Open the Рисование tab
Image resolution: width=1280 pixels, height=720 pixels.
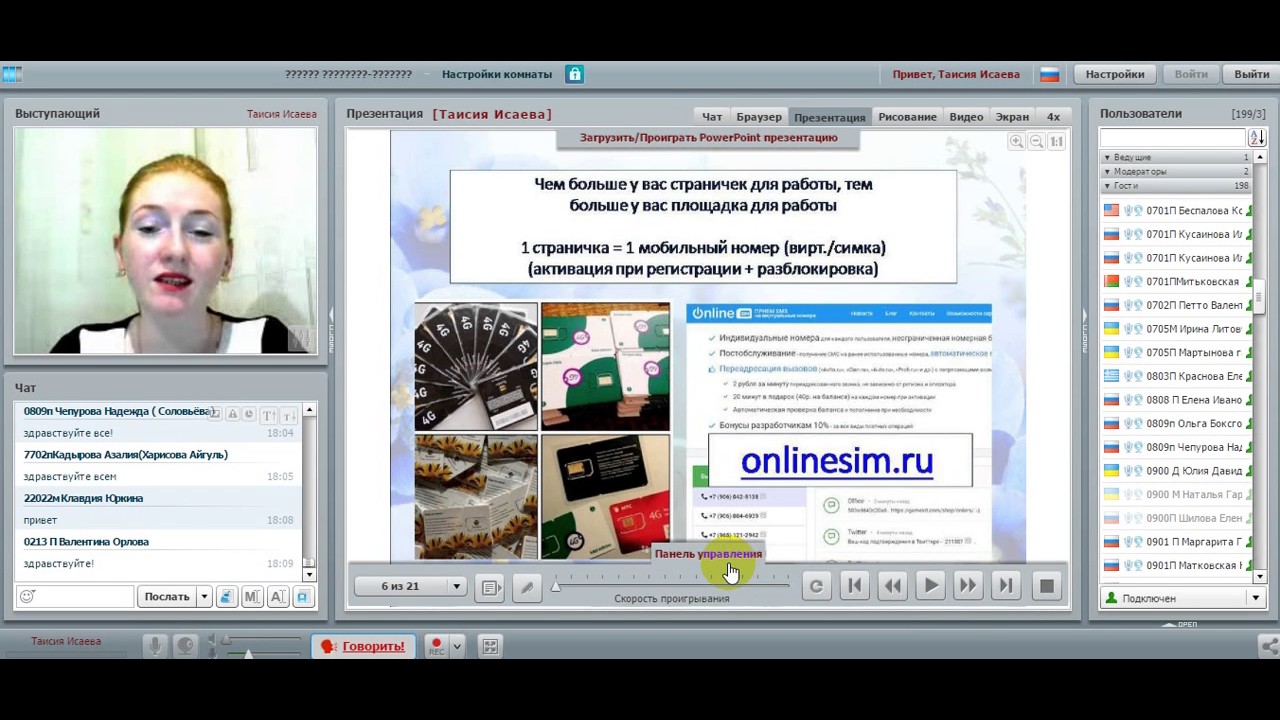click(x=908, y=117)
